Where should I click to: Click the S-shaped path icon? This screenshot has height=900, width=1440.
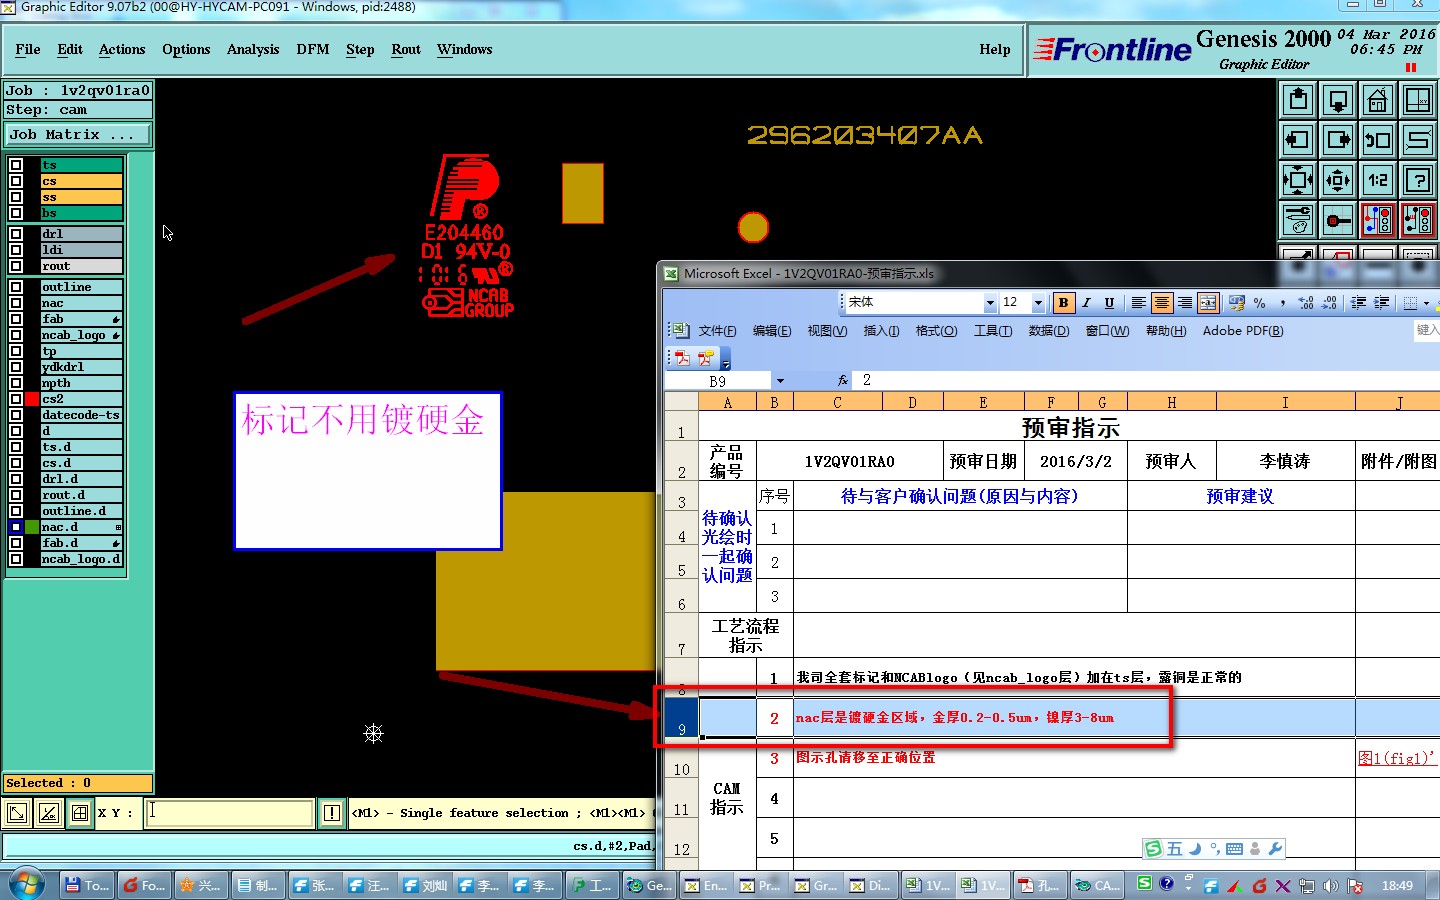pos(1418,140)
